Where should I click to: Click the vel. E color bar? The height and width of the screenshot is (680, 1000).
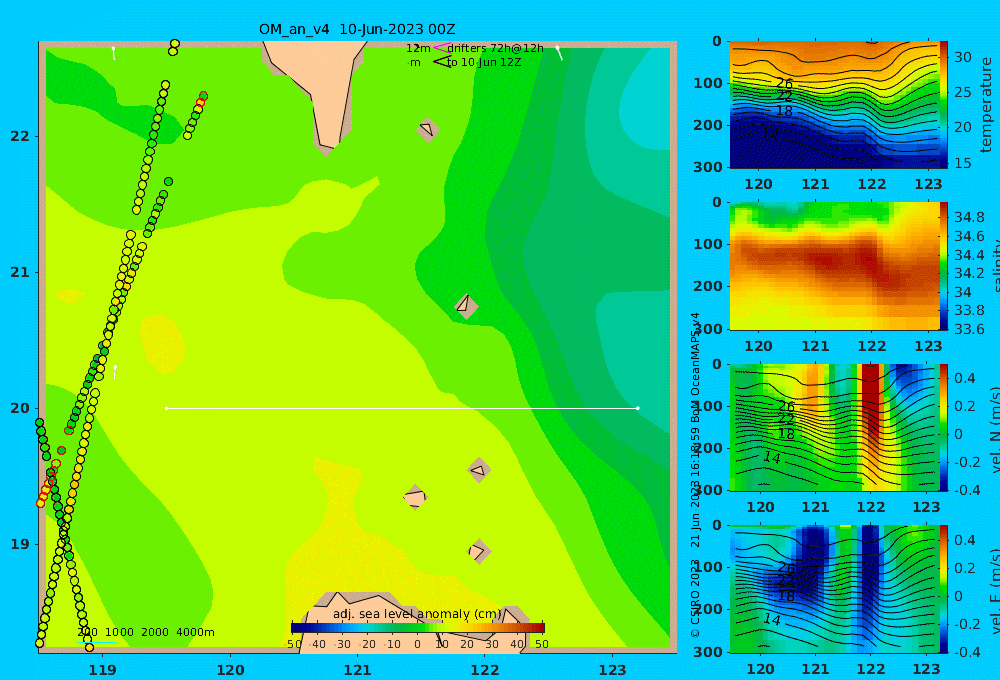tap(944, 589)
